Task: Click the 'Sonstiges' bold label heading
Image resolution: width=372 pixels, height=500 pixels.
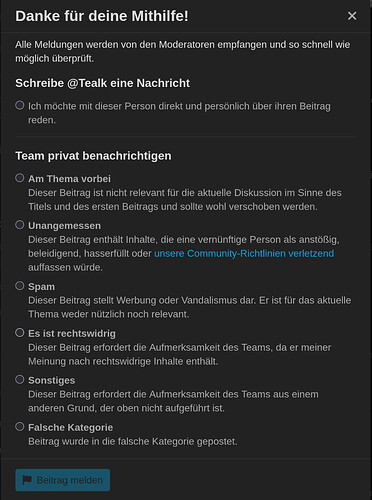Action: tap(52, 380)
